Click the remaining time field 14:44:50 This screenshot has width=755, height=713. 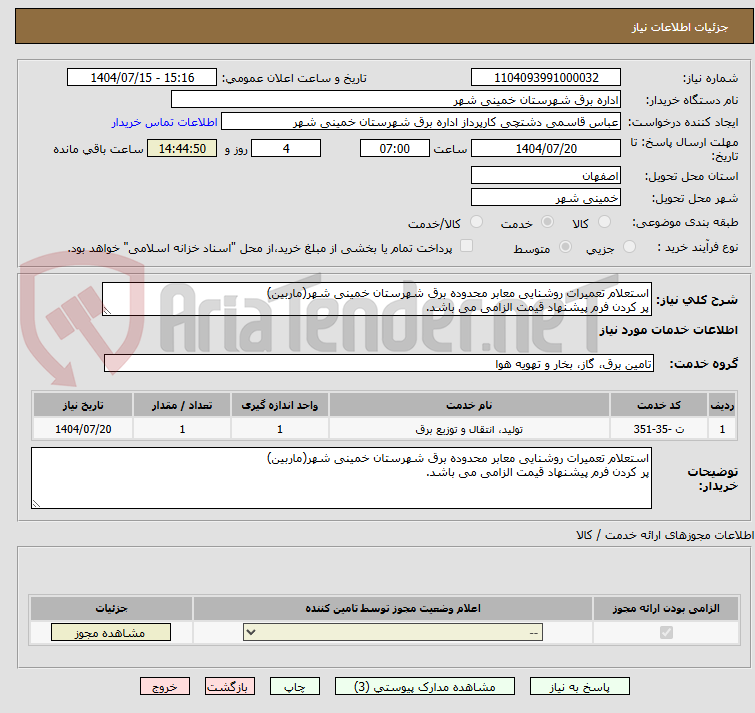coord(182,149)
